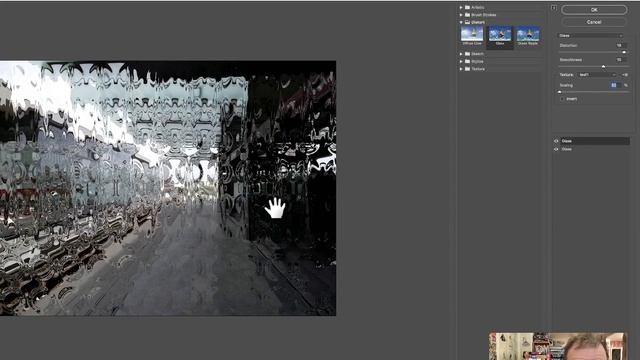Select the Ocean Ripple filter thumbnail

[528, 36]
